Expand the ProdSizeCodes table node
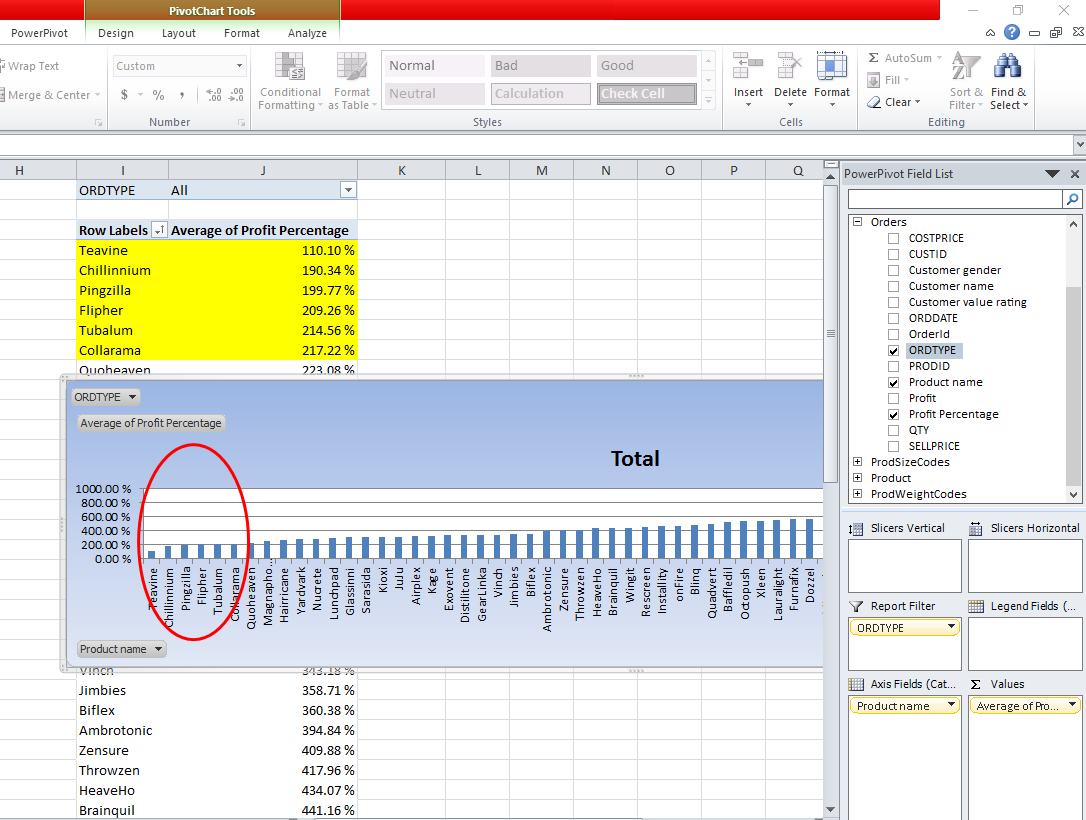This screenshot has height=820, width=1086. (x=857, y=462)
